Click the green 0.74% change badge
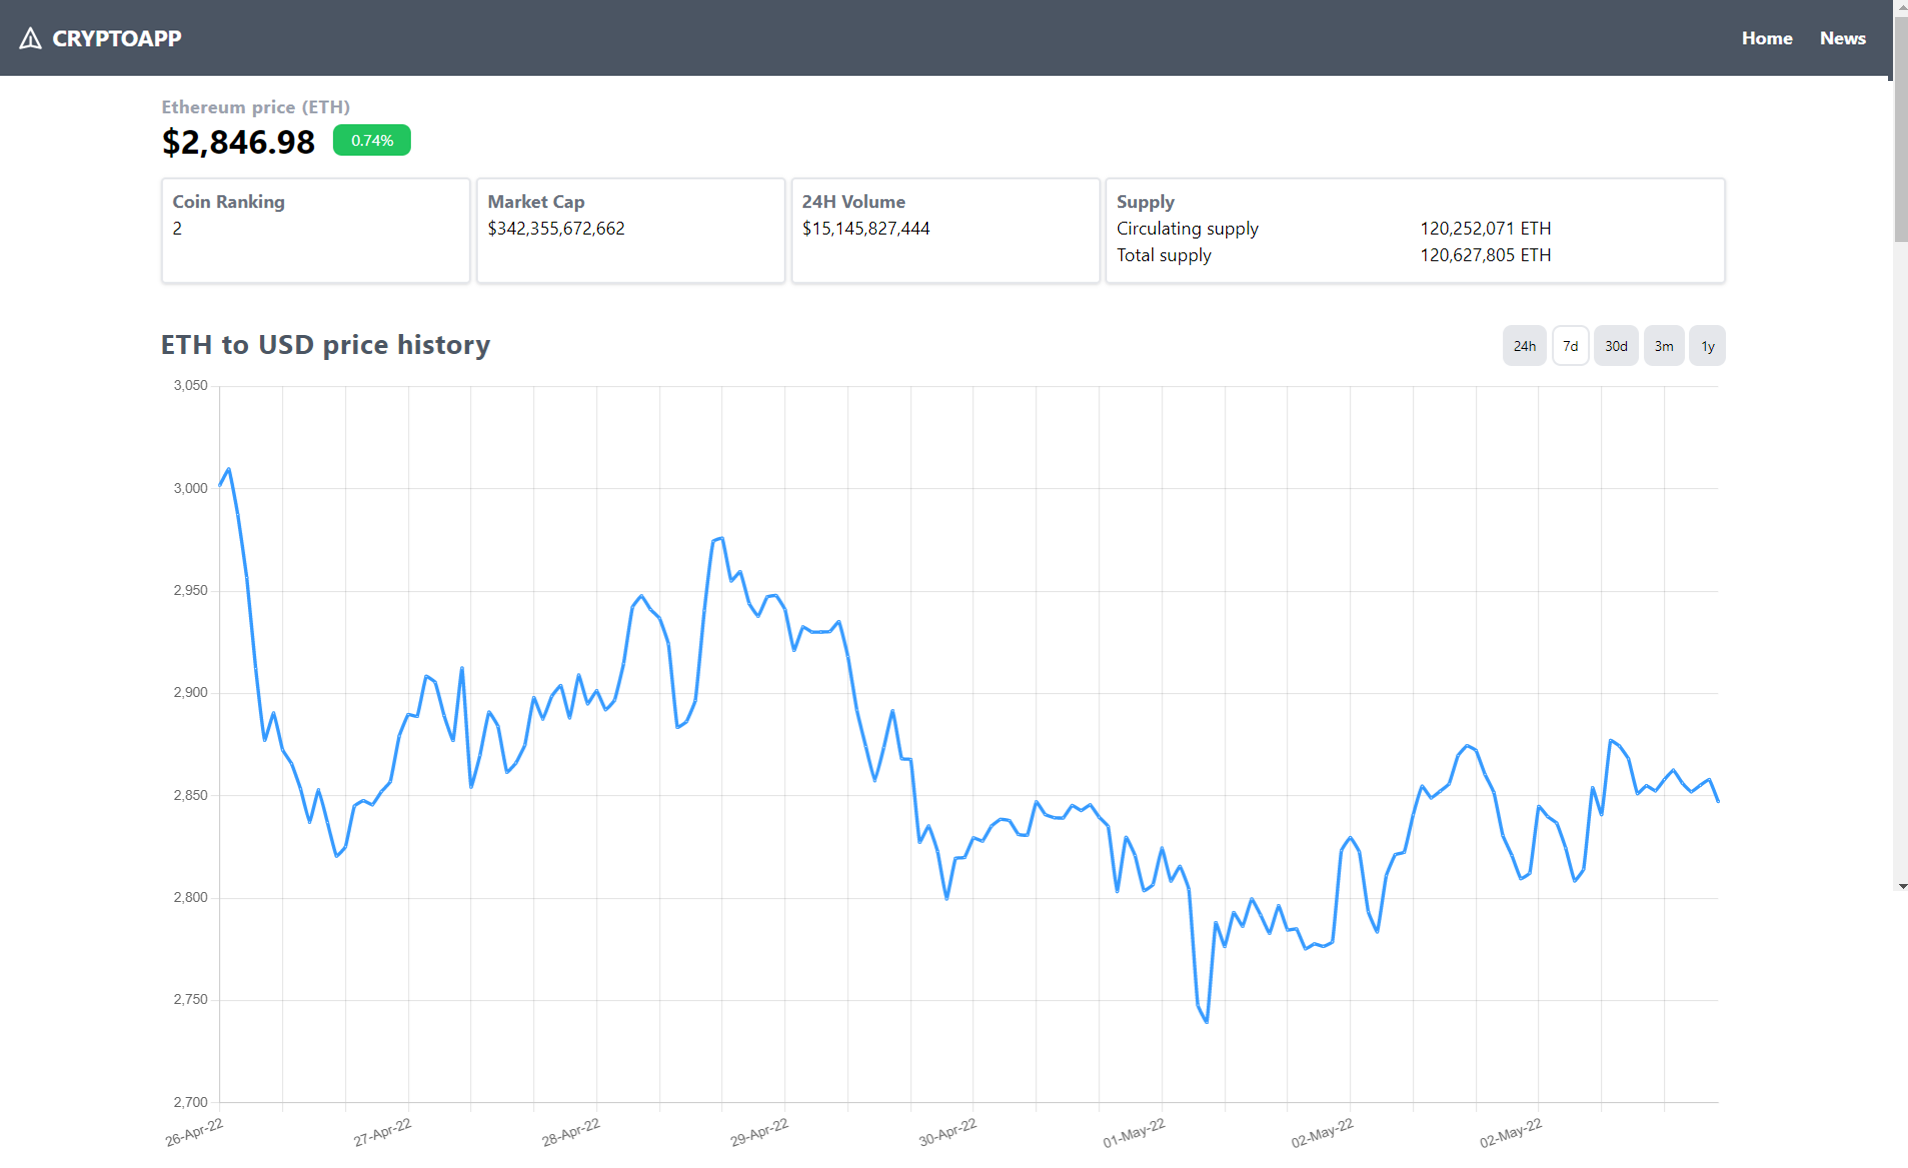 tap(371, 140)
